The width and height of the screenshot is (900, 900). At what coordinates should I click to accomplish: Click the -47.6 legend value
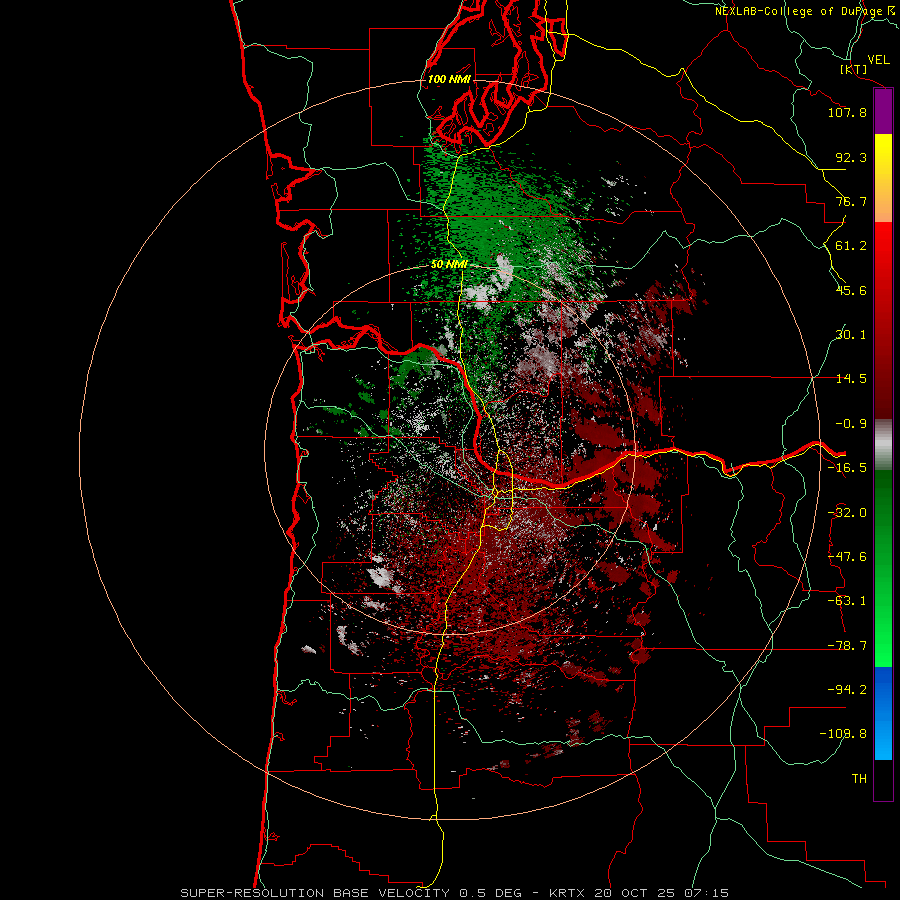tap(847, 557)
